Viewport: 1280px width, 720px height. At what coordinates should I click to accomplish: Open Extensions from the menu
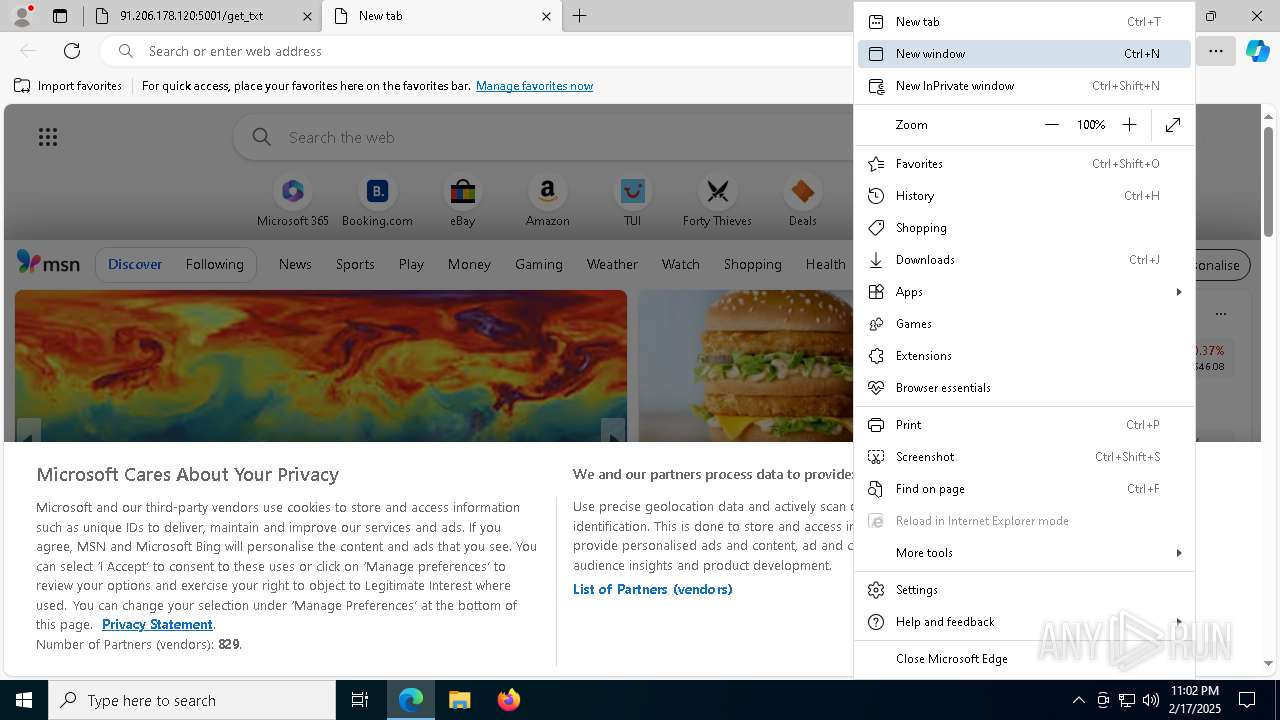[x=1024, y=356]
